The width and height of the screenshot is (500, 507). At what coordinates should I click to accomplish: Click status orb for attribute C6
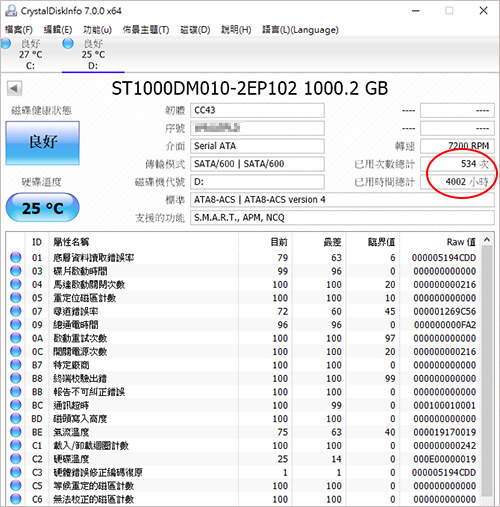tap(15, 499)
